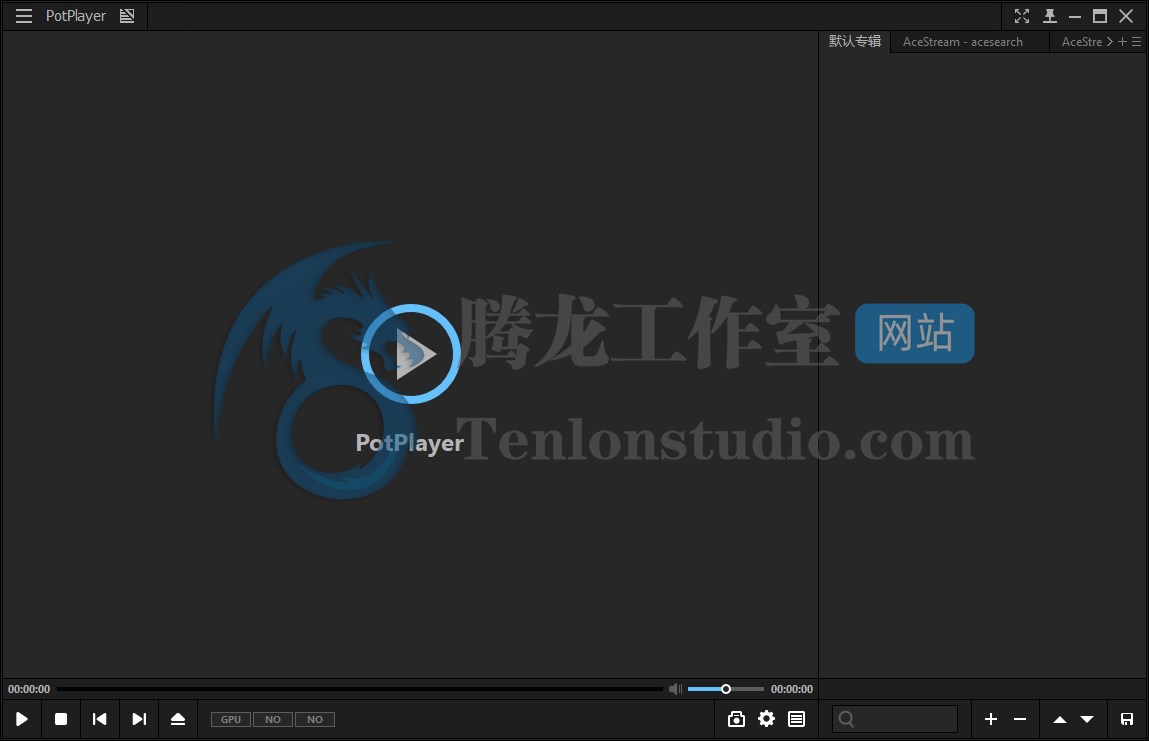1149x741 pixels.
Task: Open a file with the eject button
Action: (177, 719)
